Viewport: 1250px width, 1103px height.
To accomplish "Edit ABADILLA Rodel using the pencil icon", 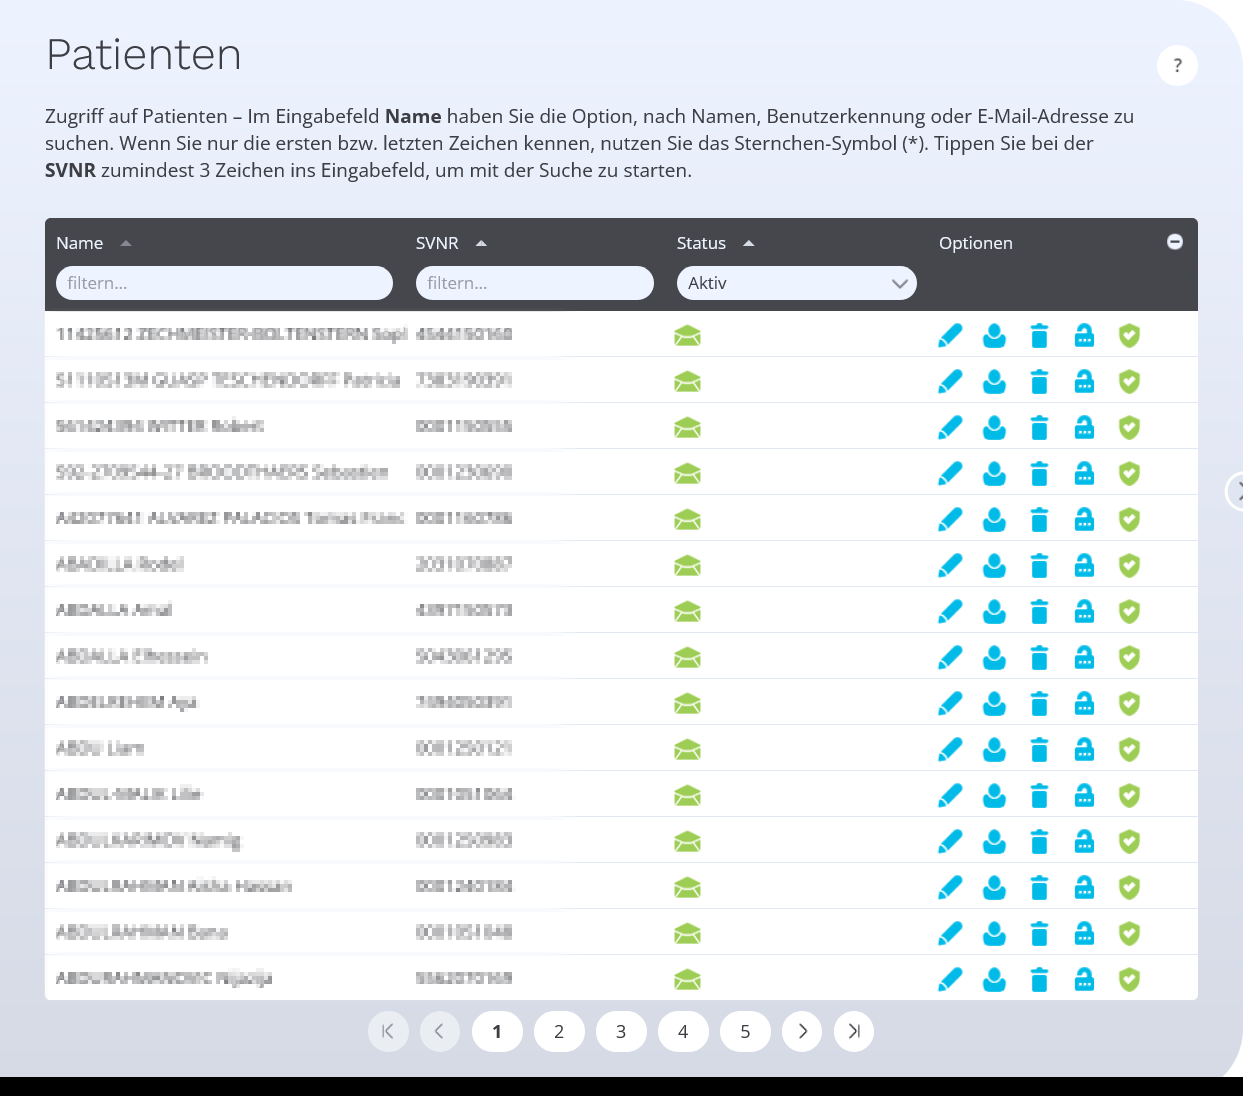I will point(950,566).
